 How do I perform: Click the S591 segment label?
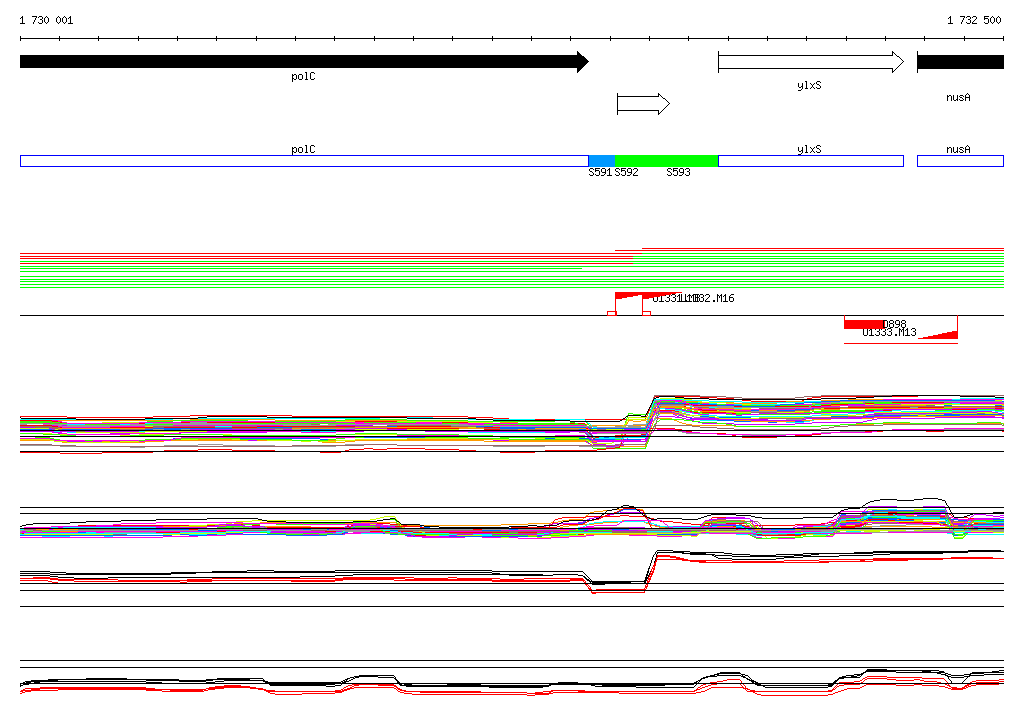click(600, 172)
